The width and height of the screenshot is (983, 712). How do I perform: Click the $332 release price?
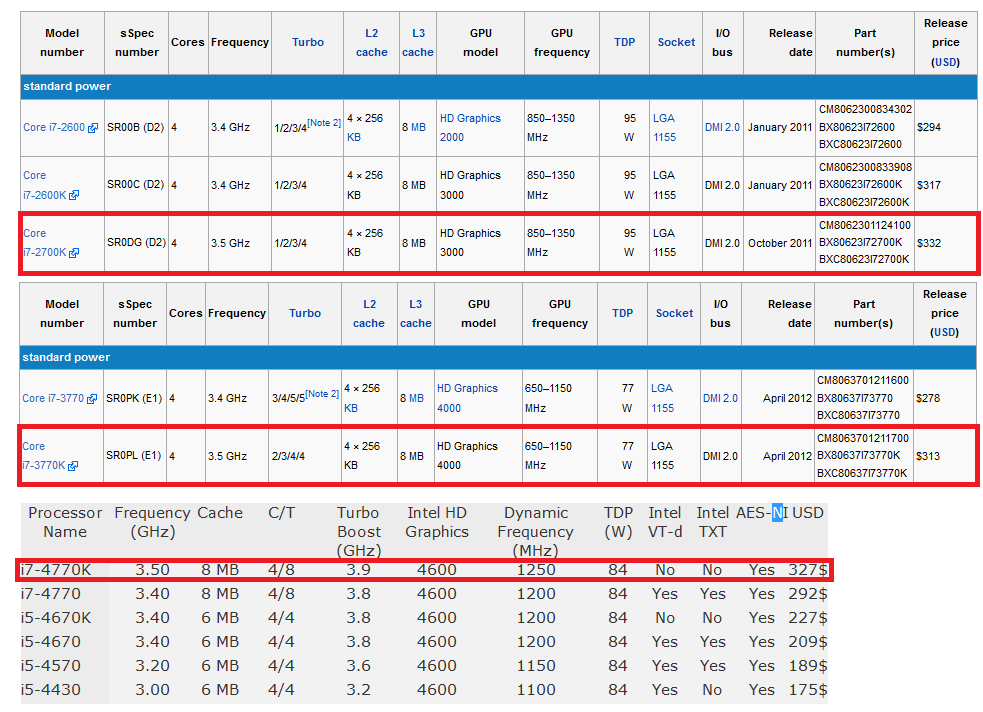(x=929, y=243)
